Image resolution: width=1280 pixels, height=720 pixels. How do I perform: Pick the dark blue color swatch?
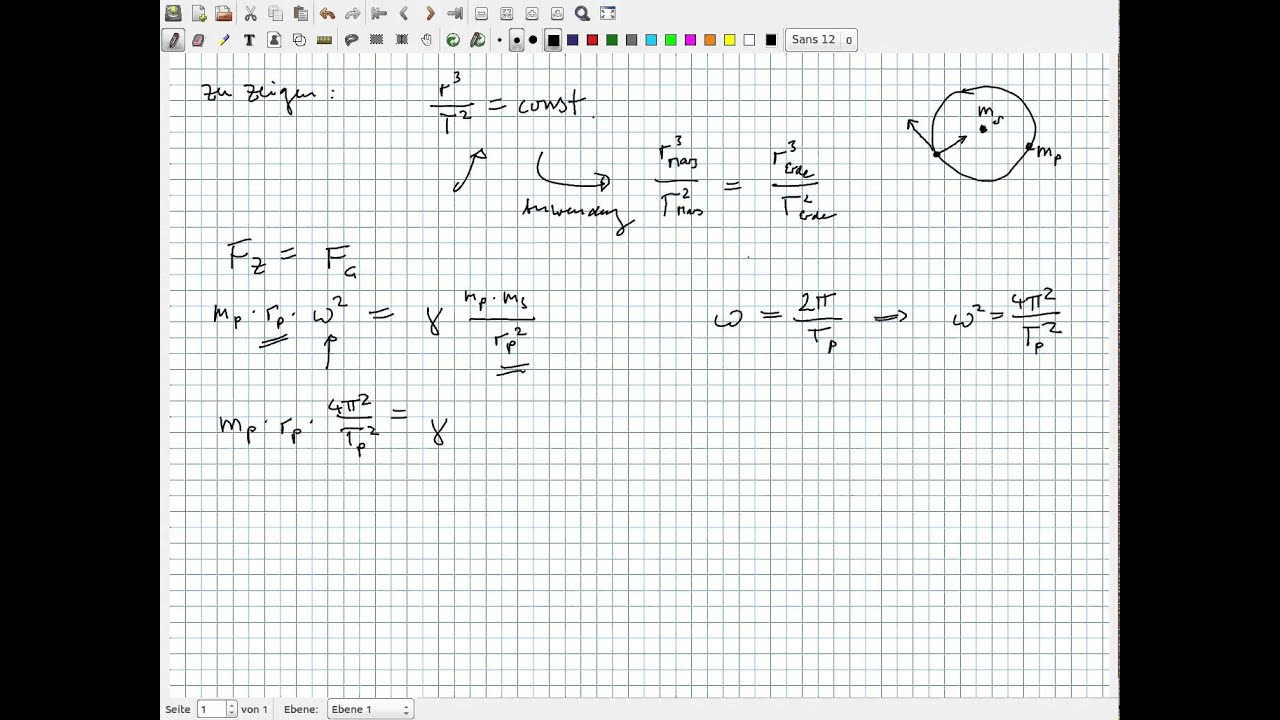point(573,40)
